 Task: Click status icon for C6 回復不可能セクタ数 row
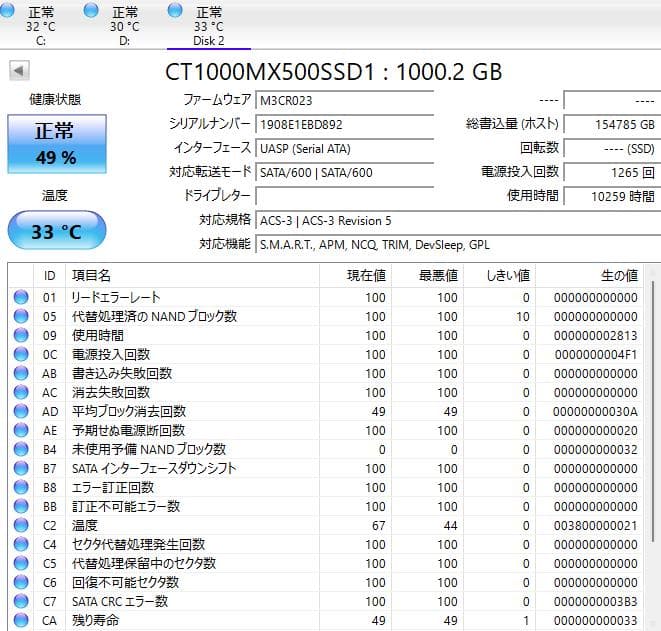click(x=21, y=582)
